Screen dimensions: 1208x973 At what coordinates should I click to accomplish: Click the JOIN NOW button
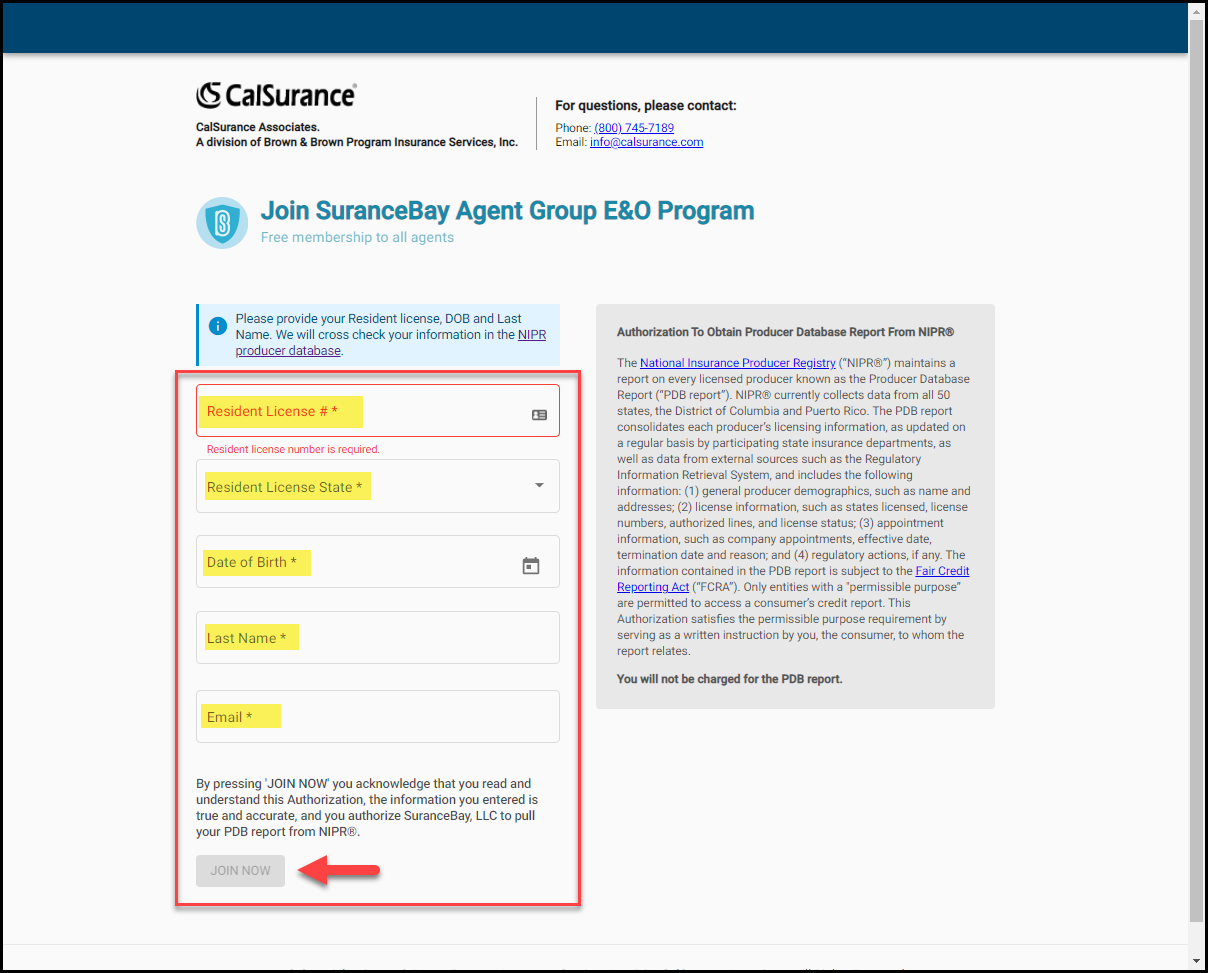click(240, 871)
